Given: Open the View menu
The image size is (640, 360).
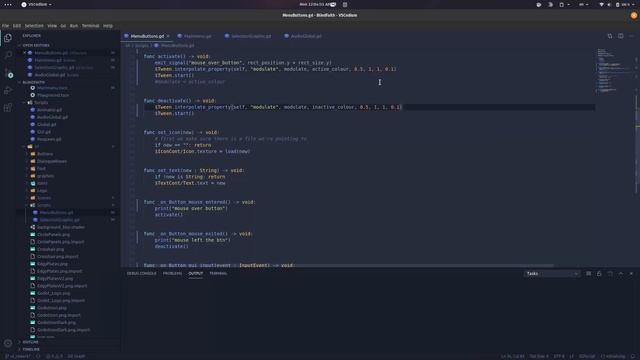Looking at the screenshot, I should coord(52,26).
